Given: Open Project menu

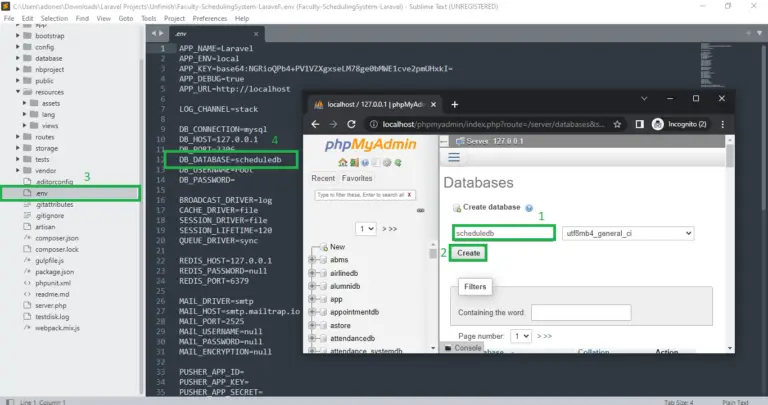Looking at the screenshot, I should (x=174, y=18).
